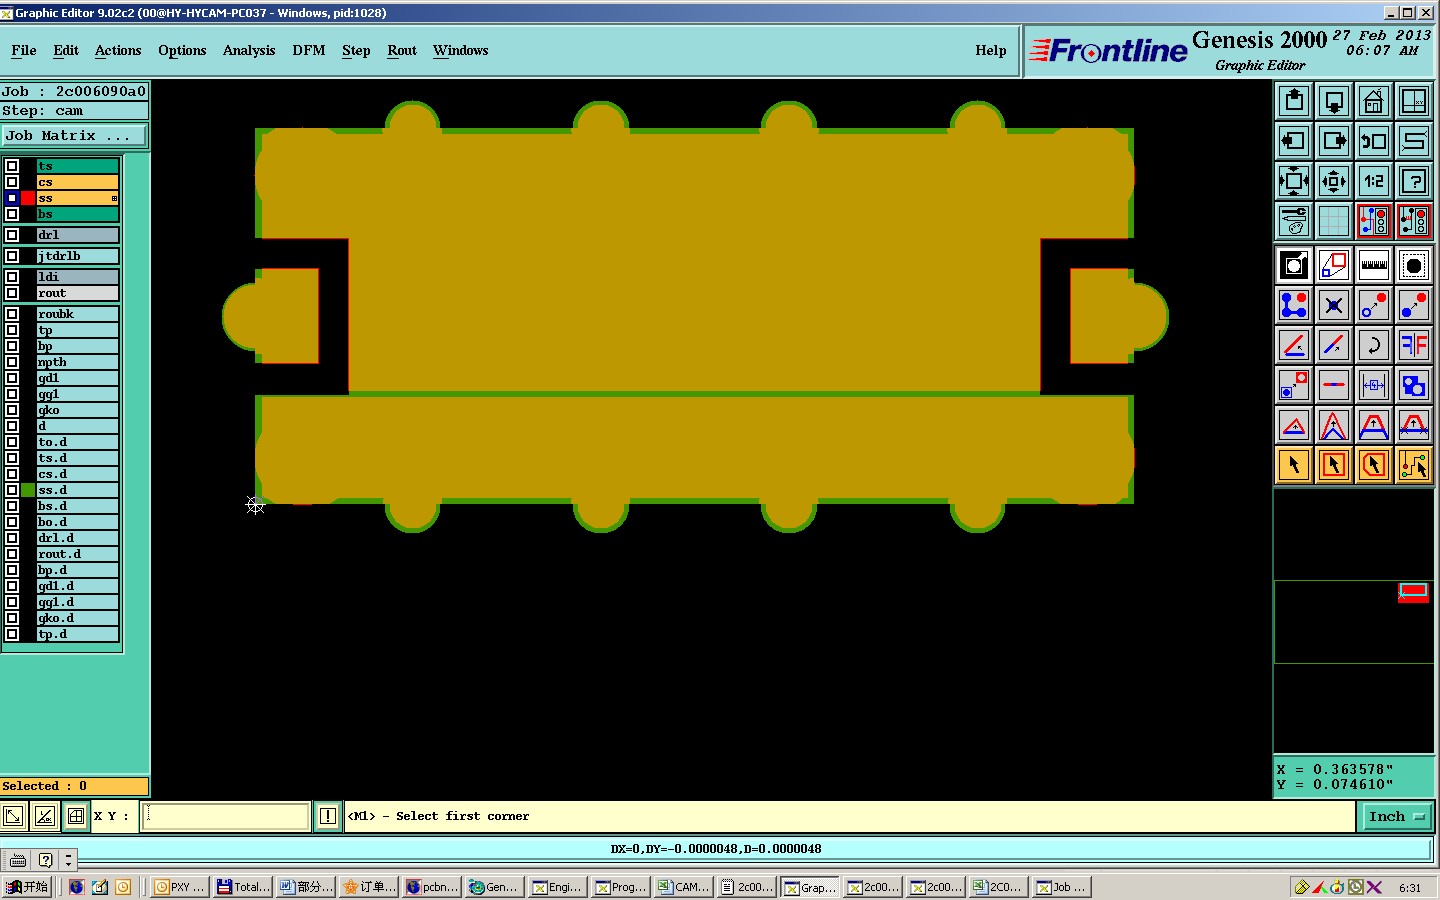Click the blue connected nodes tool icon

coord(1294,305)
